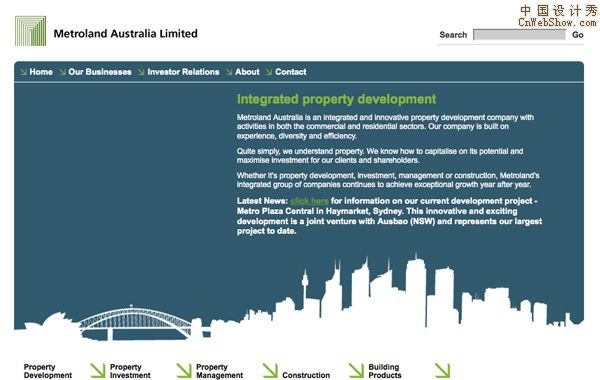Click the green arrow after Building Products
The image size is (600, 380).
coord(442,370)
